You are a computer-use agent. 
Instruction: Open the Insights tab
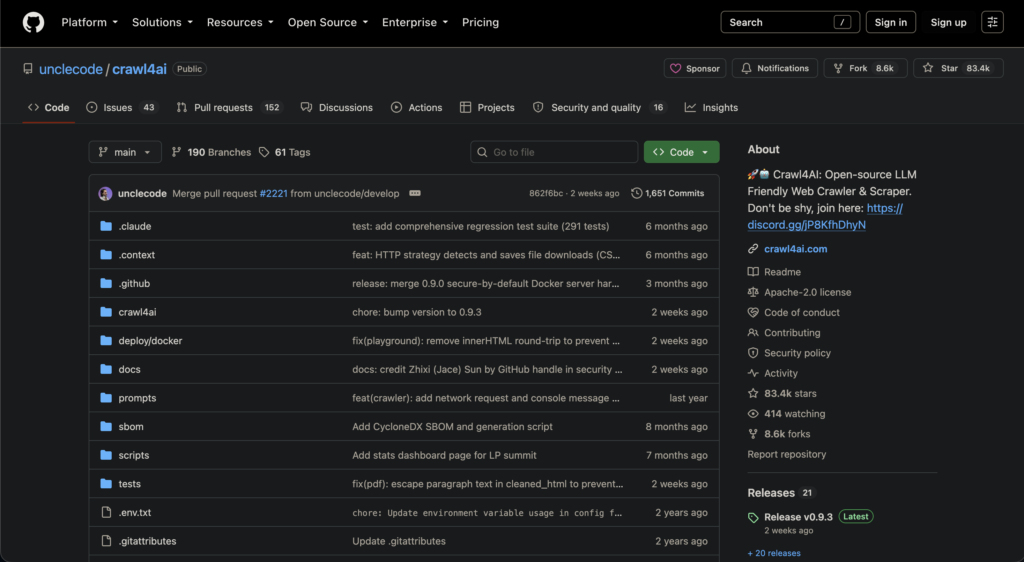pos(711,108)
